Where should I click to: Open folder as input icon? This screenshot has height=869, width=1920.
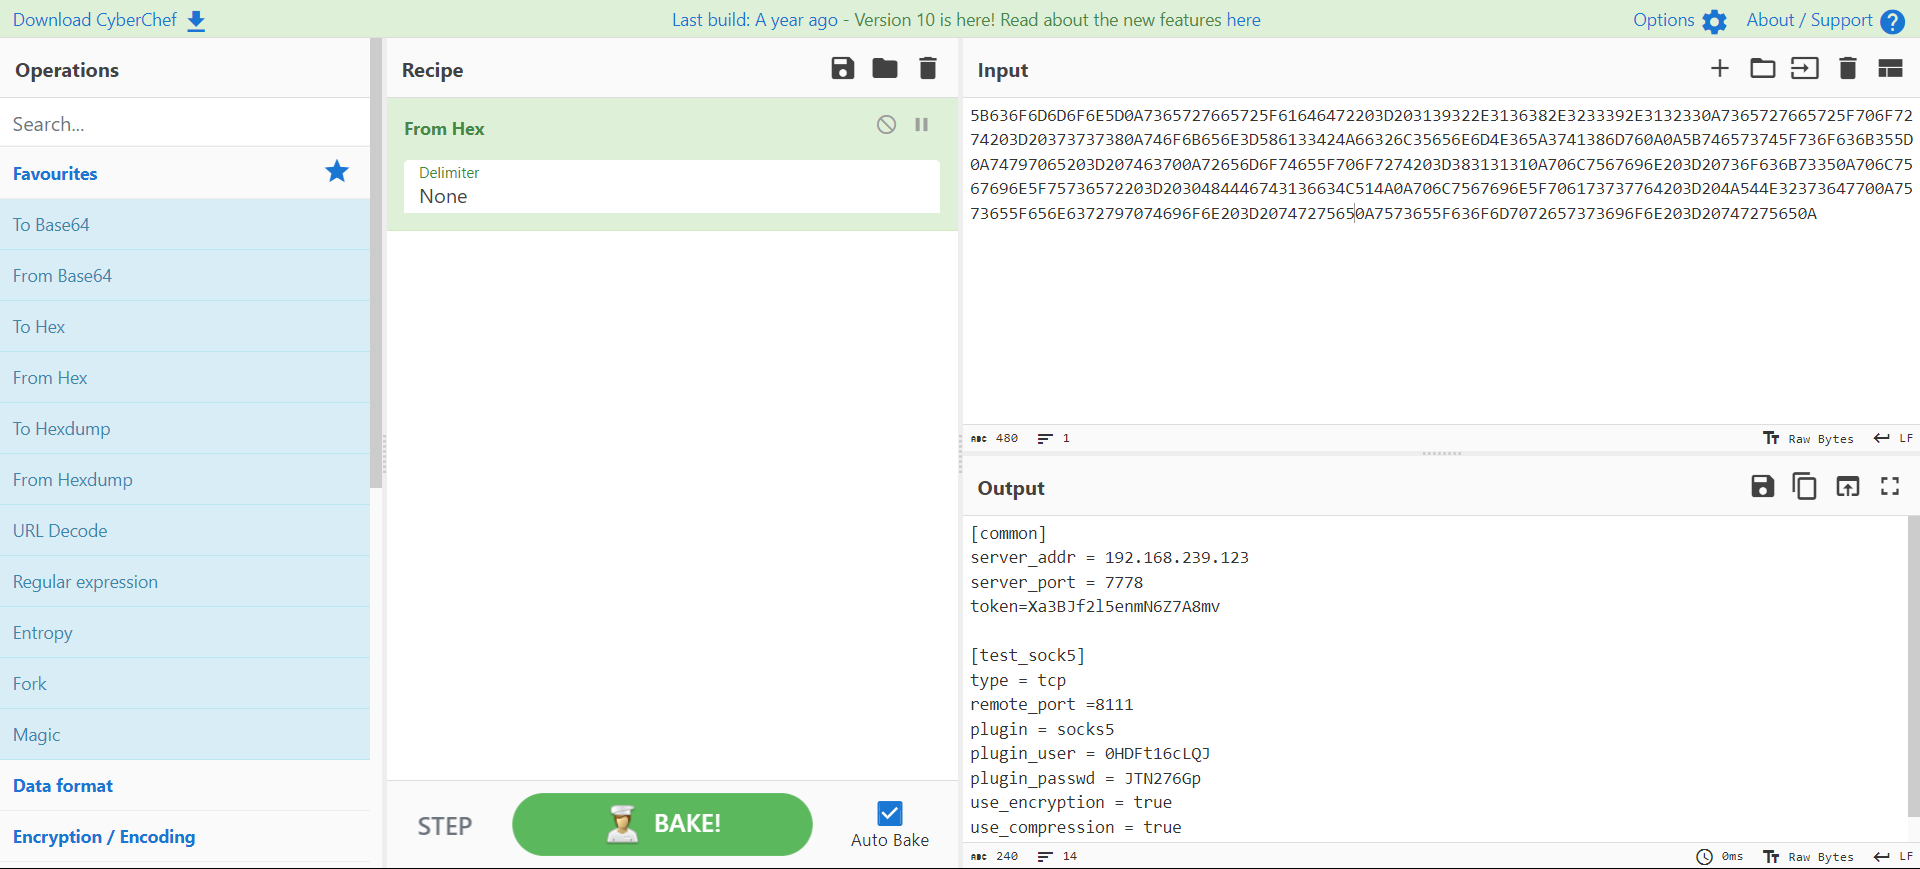pos(1763,68)
